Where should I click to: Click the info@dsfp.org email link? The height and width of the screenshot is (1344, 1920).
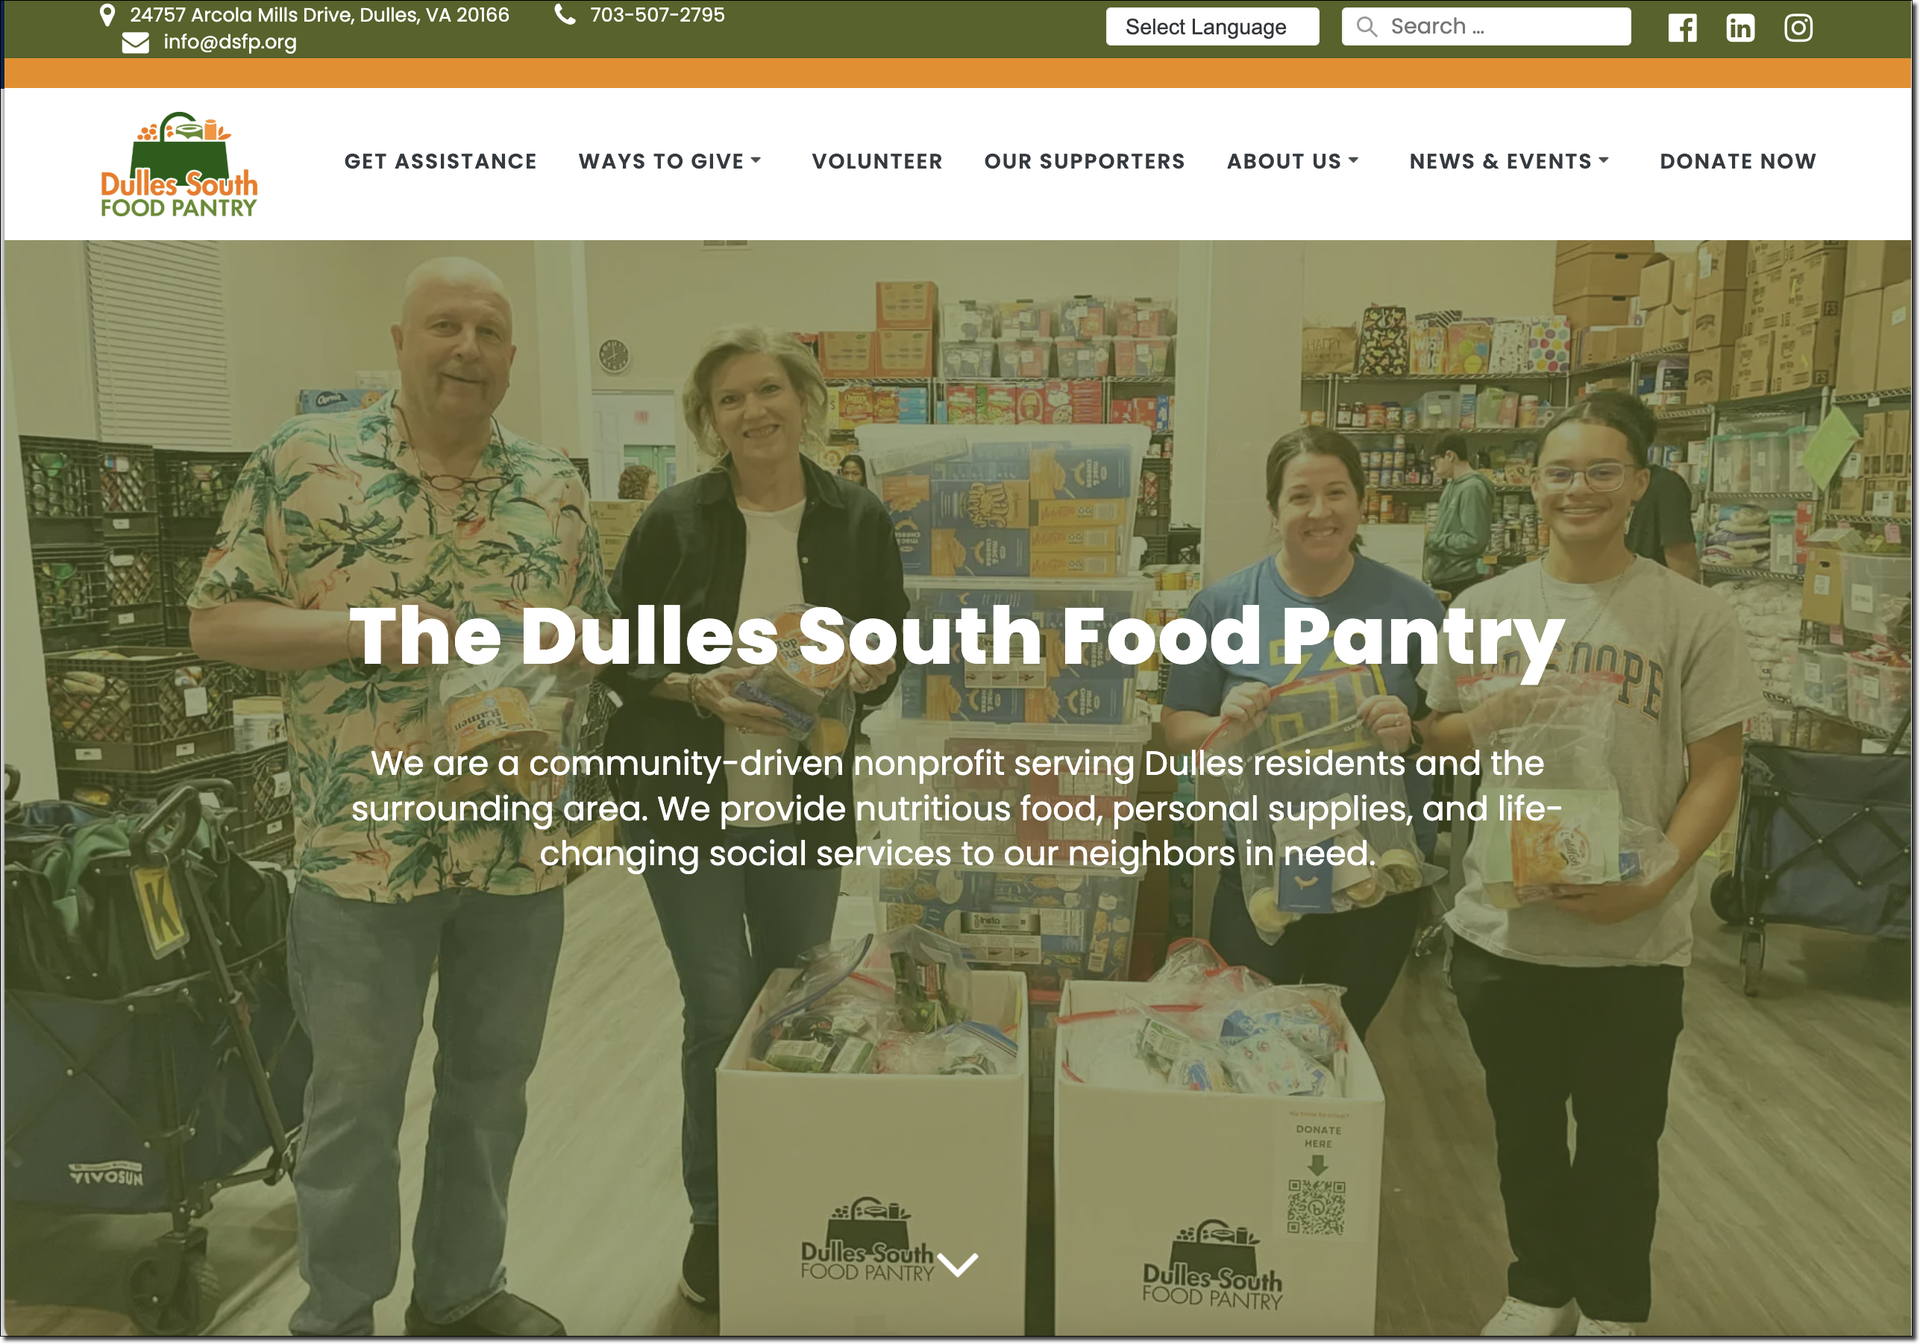(230, 42)
